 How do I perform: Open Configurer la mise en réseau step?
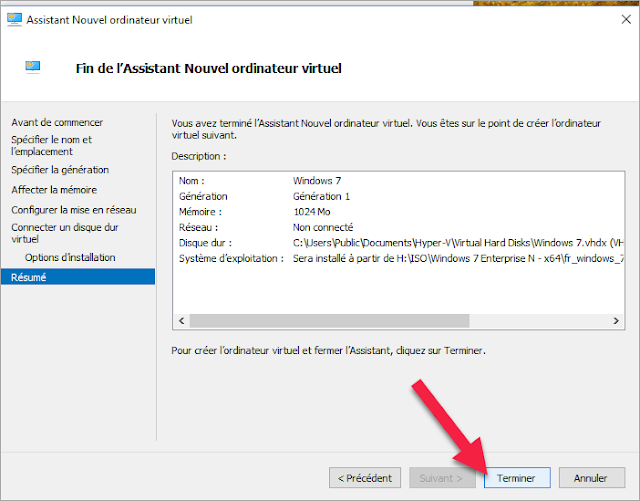click(74, 210)
